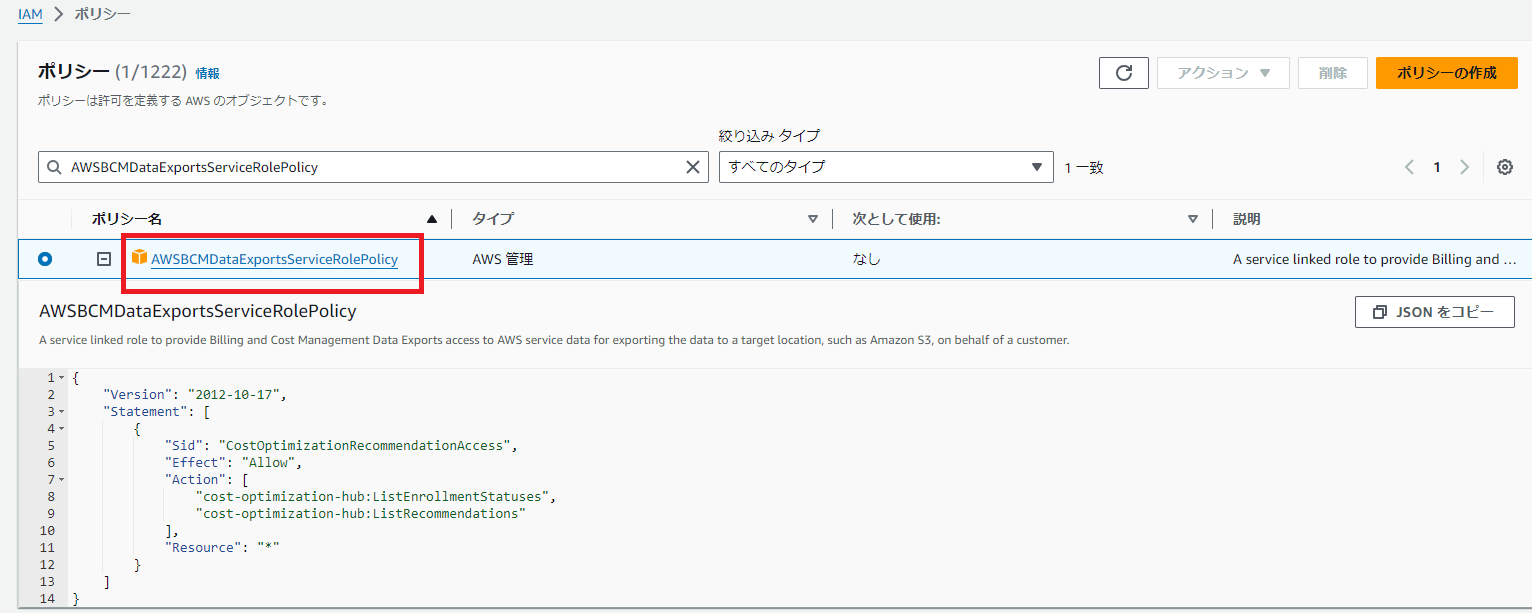Click the ポリシー (1/1222) heading

(112, 72)
